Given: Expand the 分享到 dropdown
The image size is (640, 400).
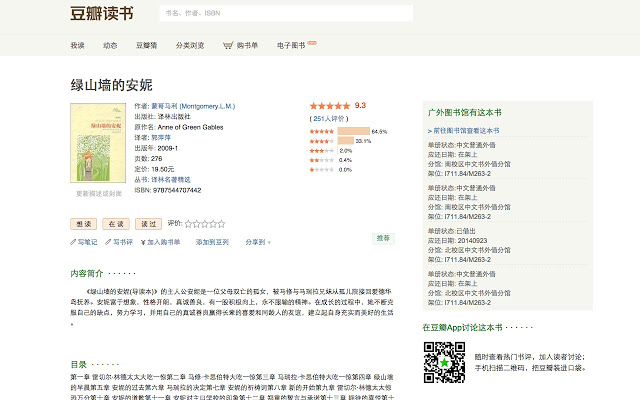Looking at the screenshot, I should point(258,242).
